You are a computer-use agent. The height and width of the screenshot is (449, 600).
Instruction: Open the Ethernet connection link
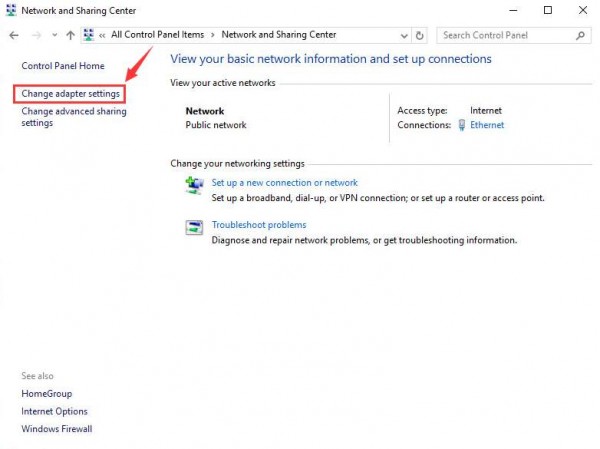pyautogui.click(x=487, y=125)
